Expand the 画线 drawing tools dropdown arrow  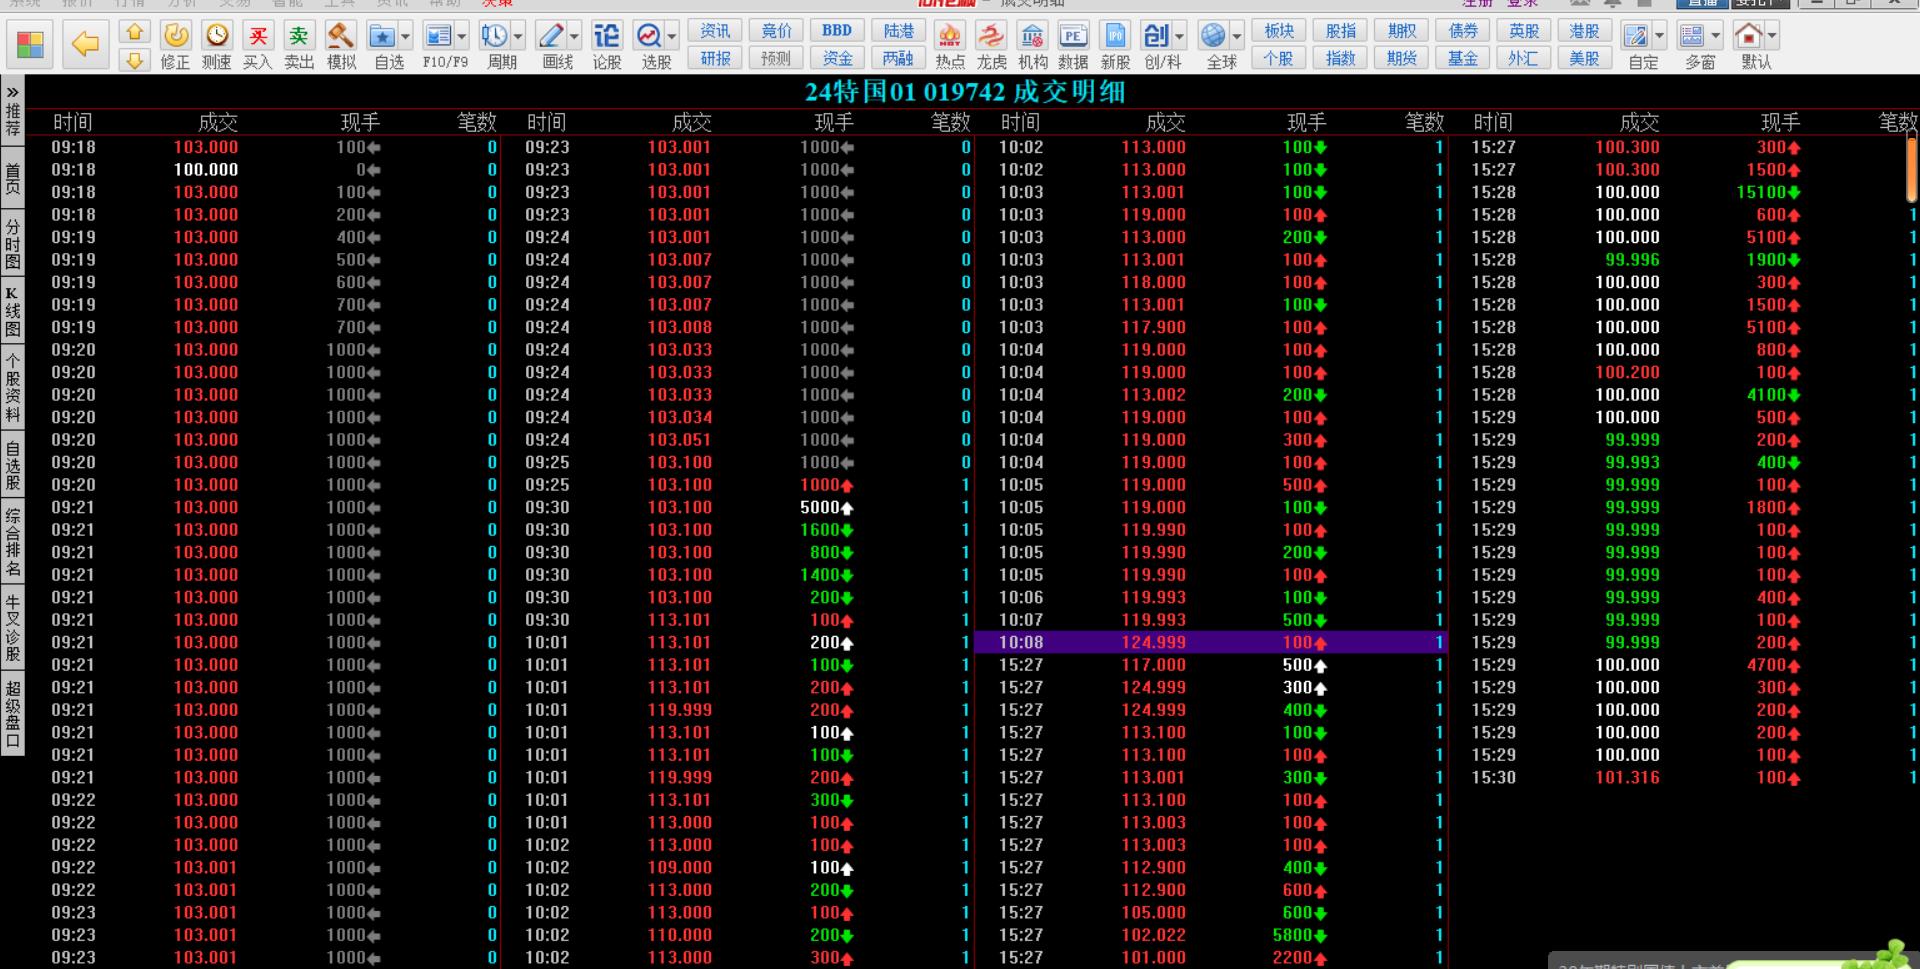[x=574, y=37]
